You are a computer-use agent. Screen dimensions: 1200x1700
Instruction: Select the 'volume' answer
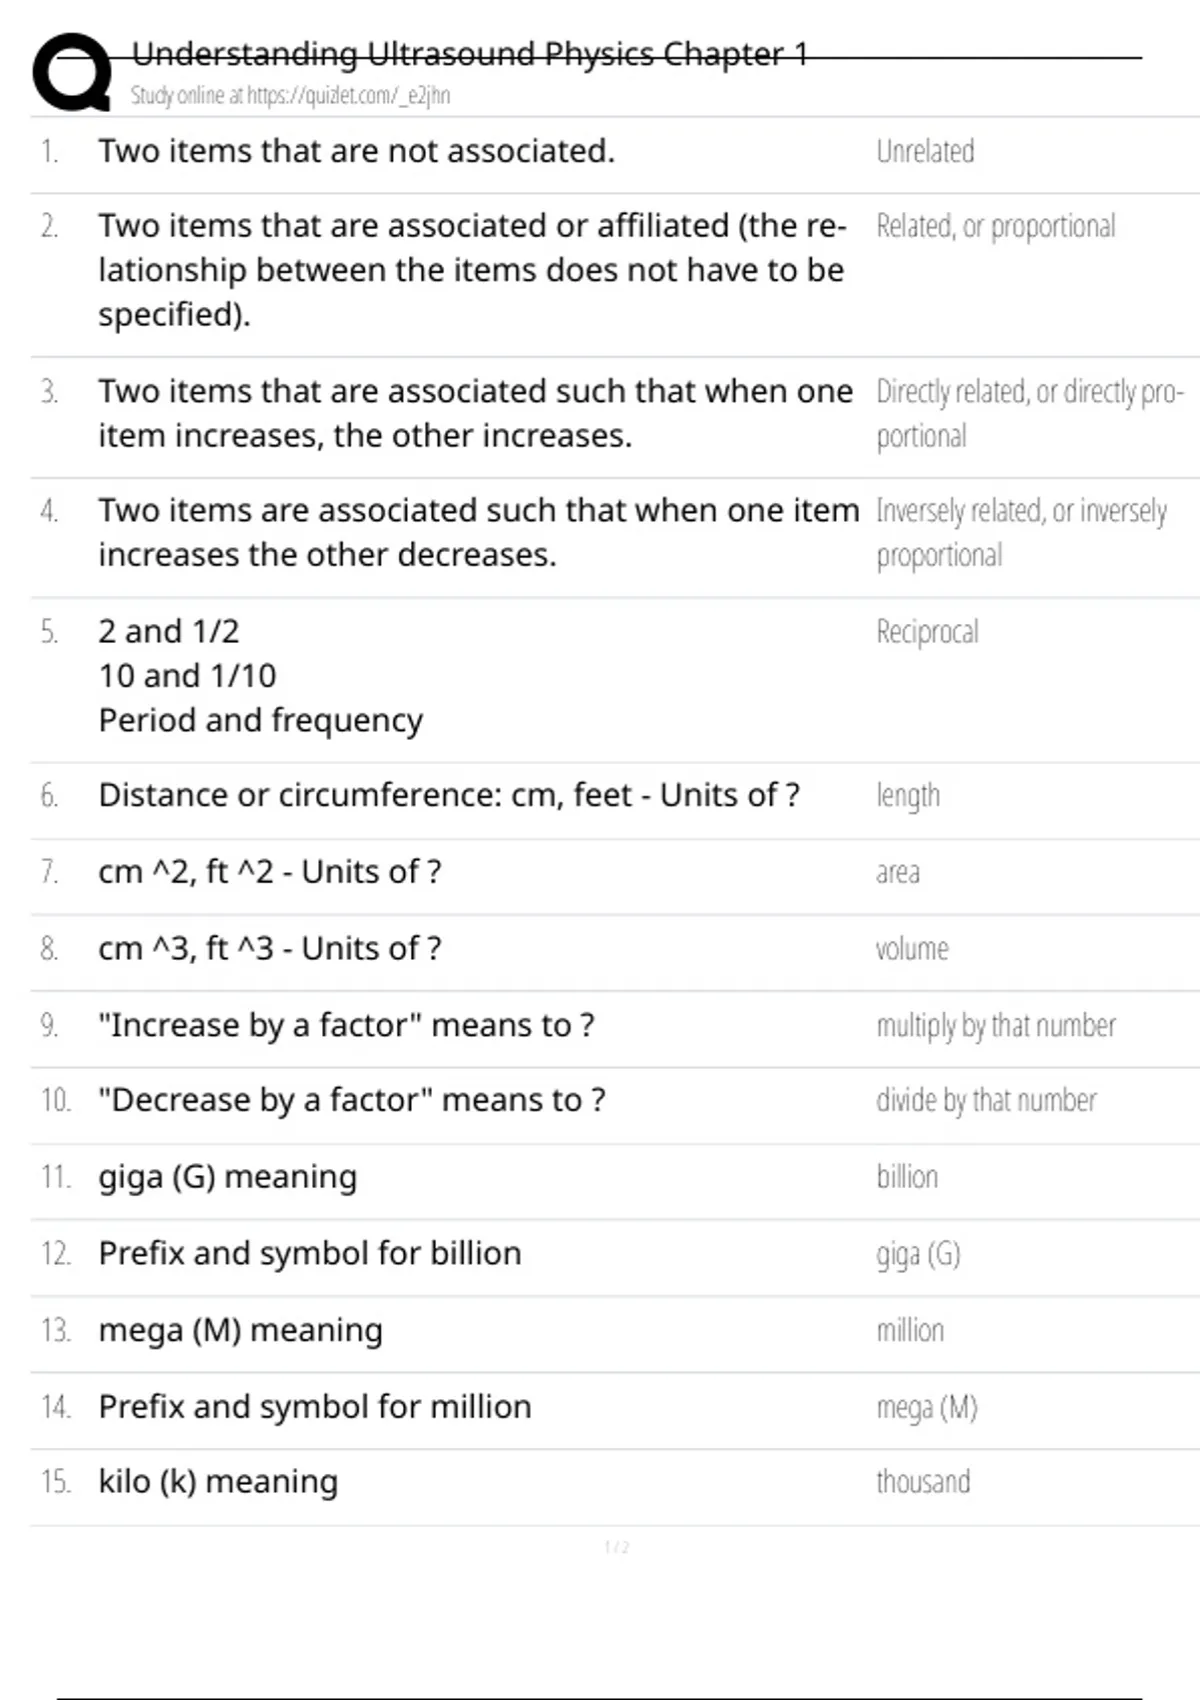coord(912,948)
